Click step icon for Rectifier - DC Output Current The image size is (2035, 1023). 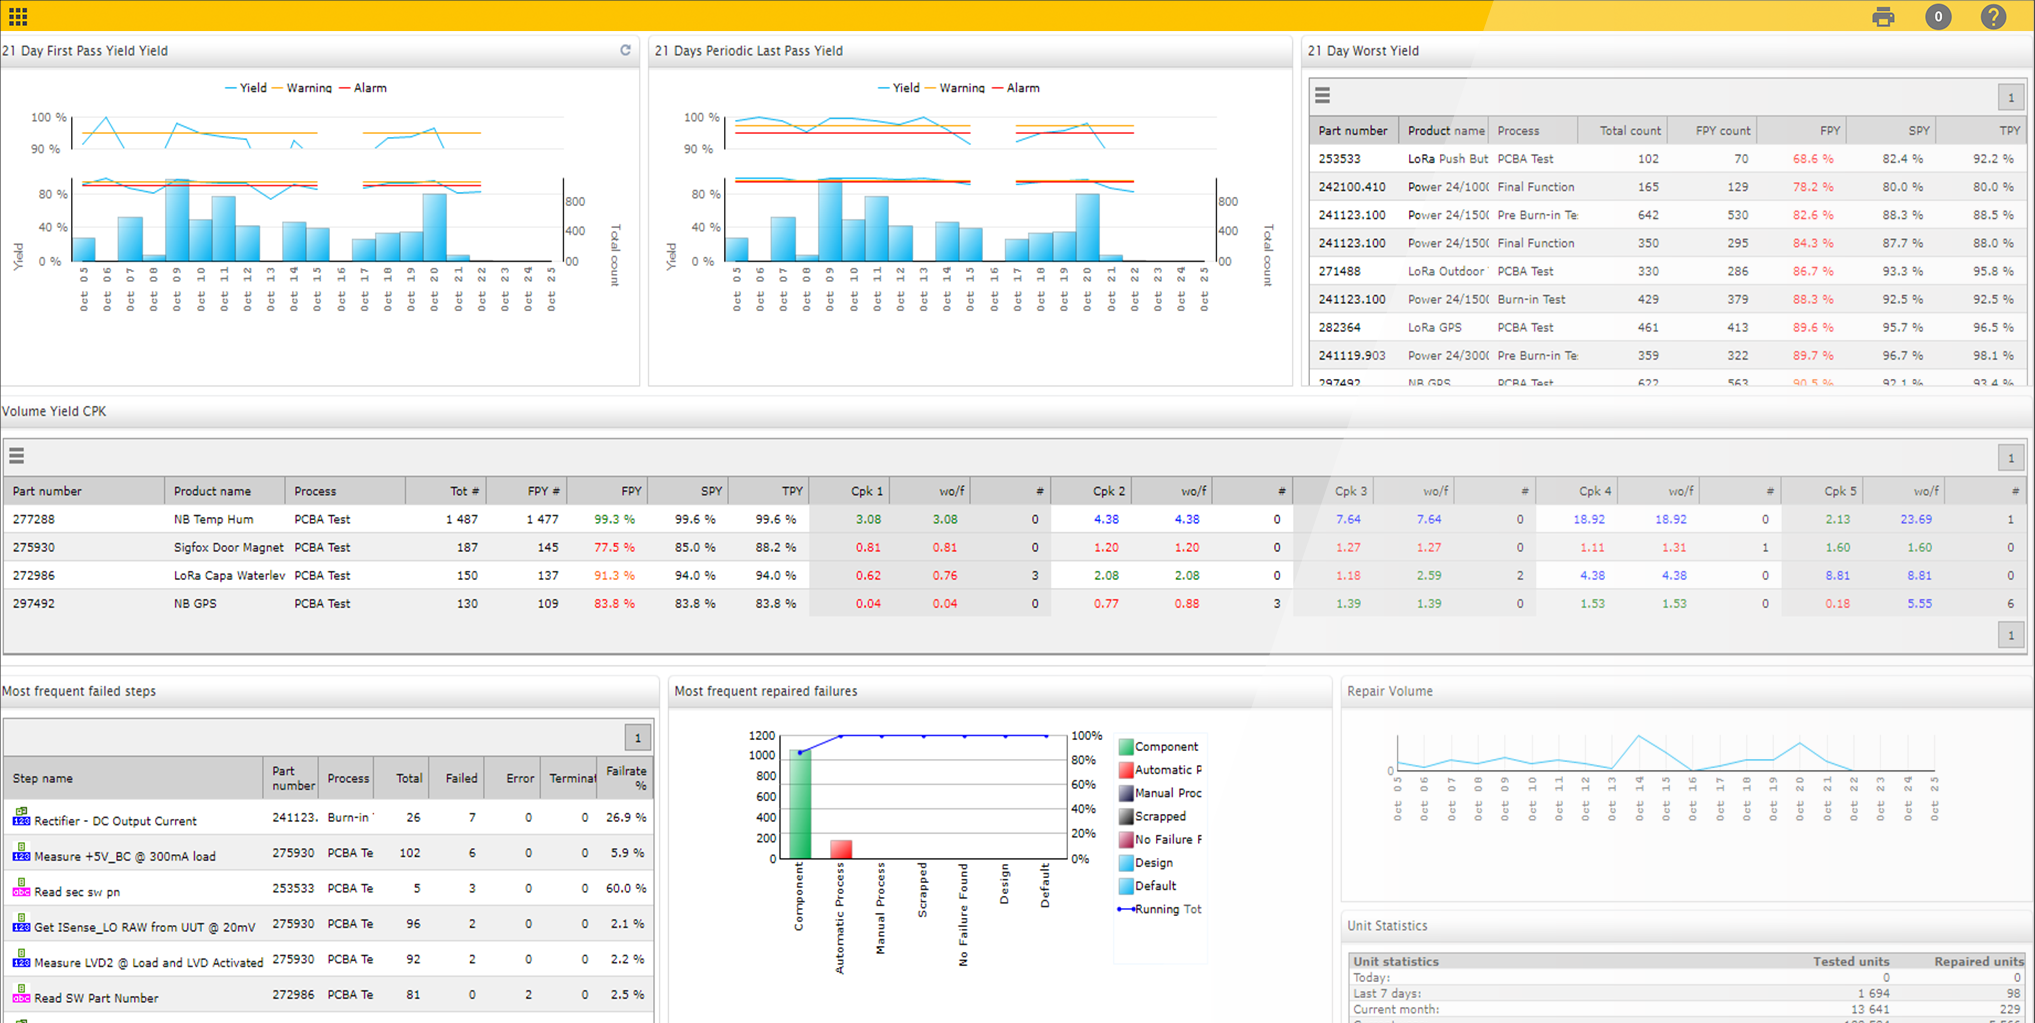[21, 817]
